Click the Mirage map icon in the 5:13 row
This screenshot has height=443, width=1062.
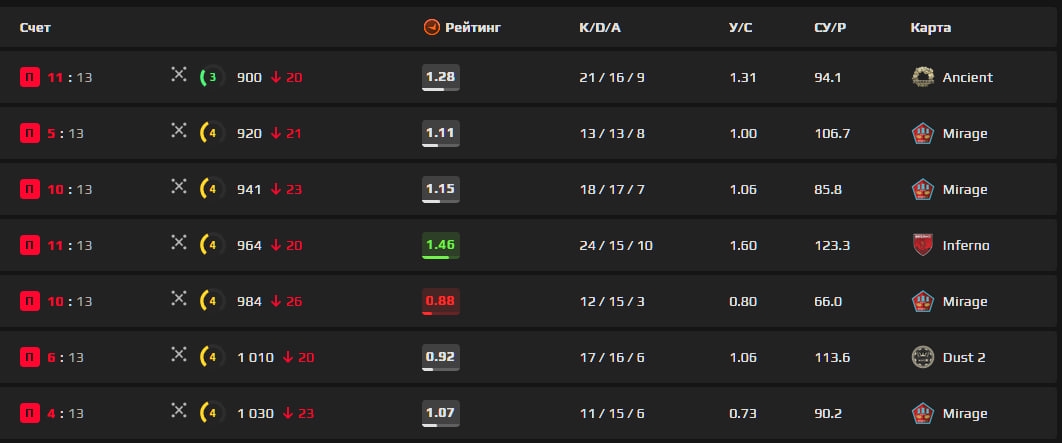922,133
